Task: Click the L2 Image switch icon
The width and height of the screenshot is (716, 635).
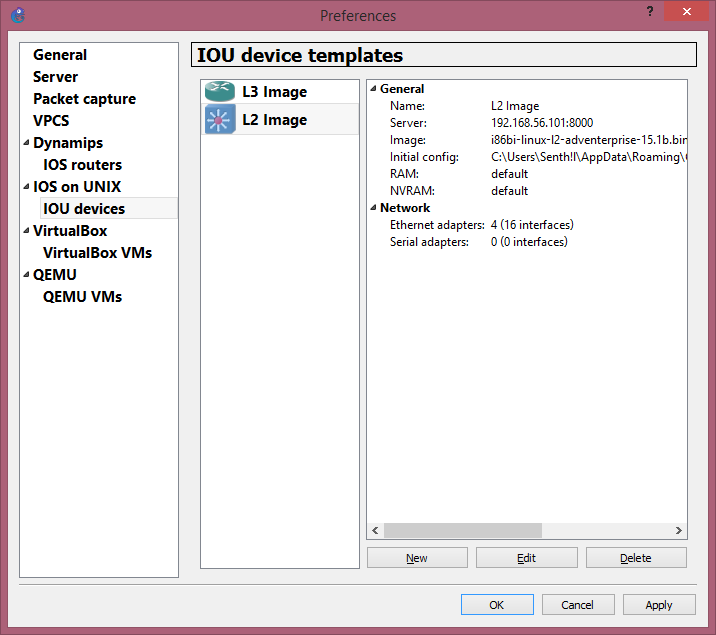Action: [220, 119]
